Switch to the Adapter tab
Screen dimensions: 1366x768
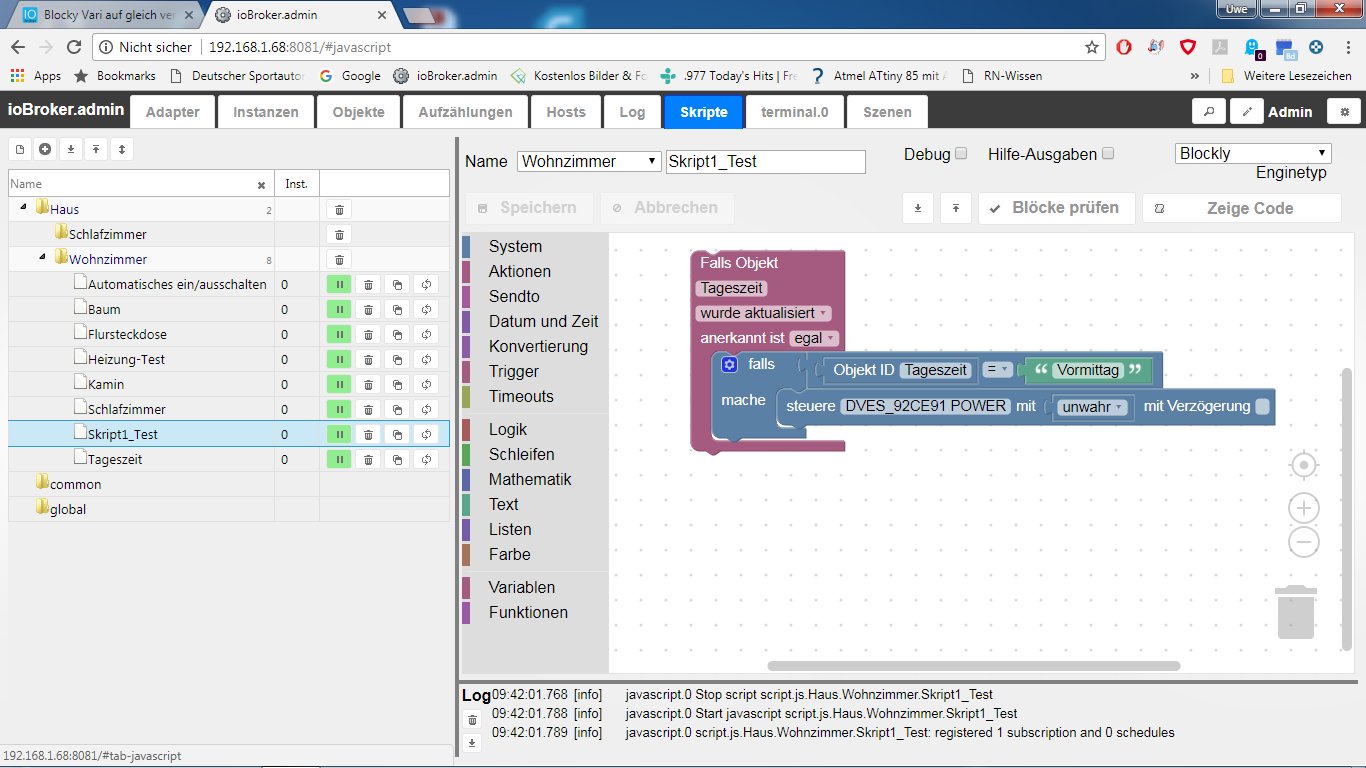tap(172, 112)
